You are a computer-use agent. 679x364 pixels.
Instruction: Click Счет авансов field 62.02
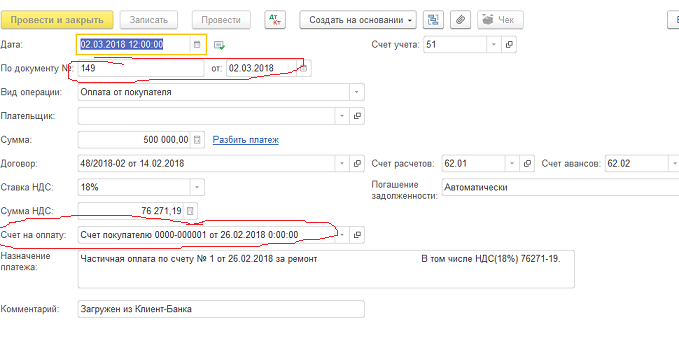[637, 164]
